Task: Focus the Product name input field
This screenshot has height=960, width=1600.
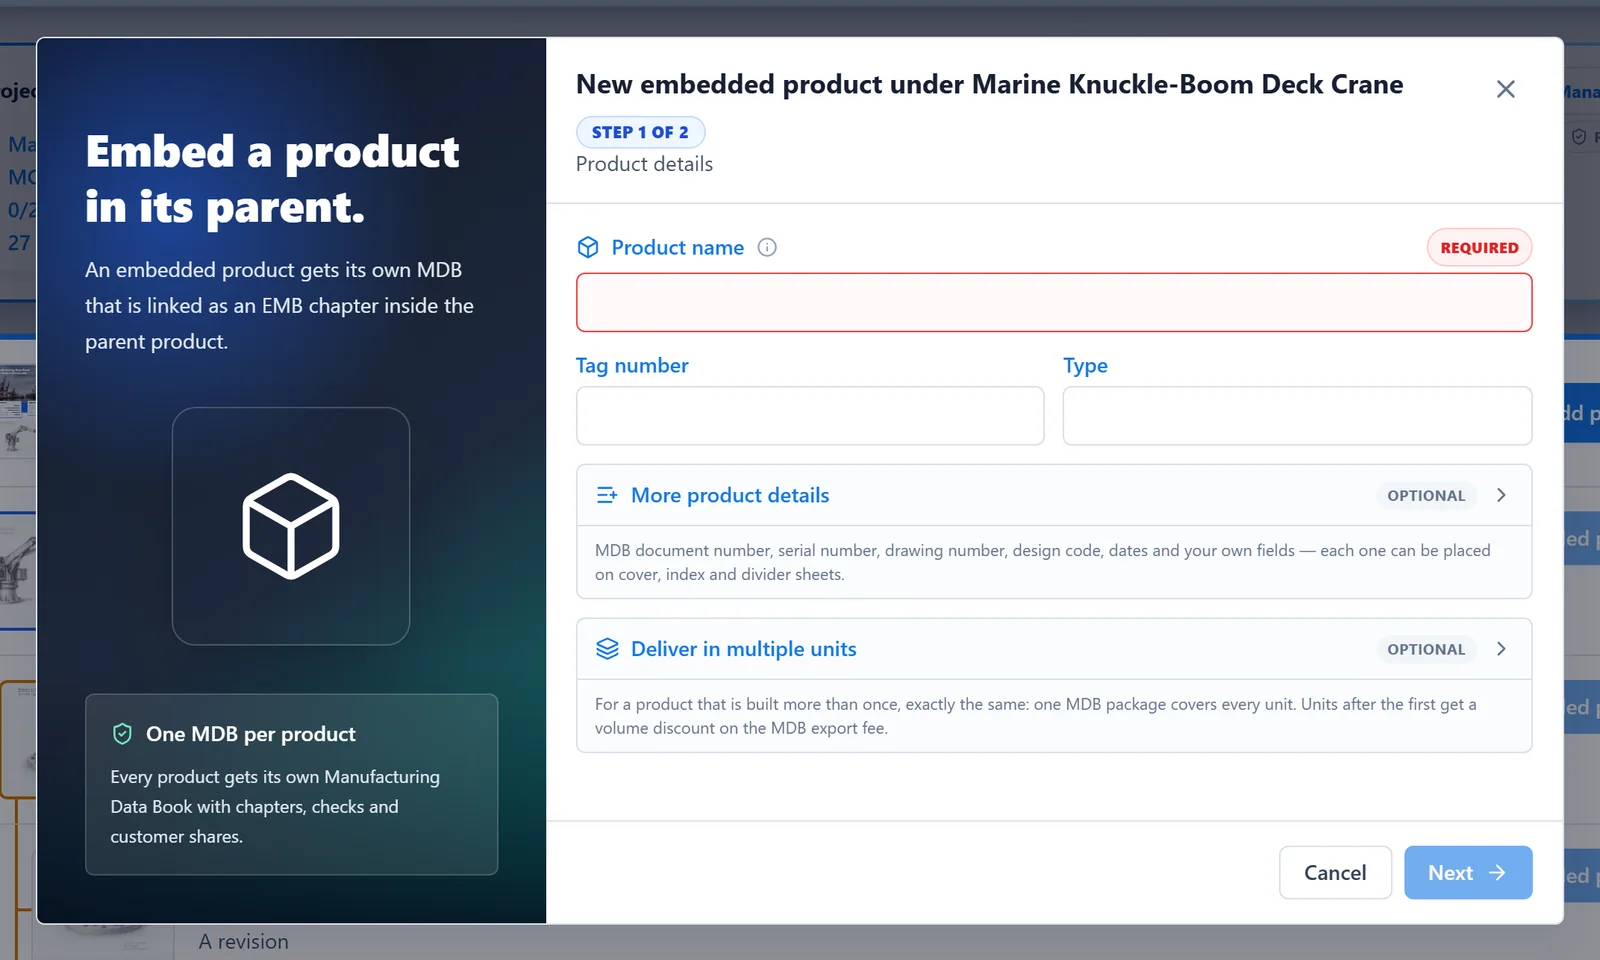Action: click(x=1054, y=302)
